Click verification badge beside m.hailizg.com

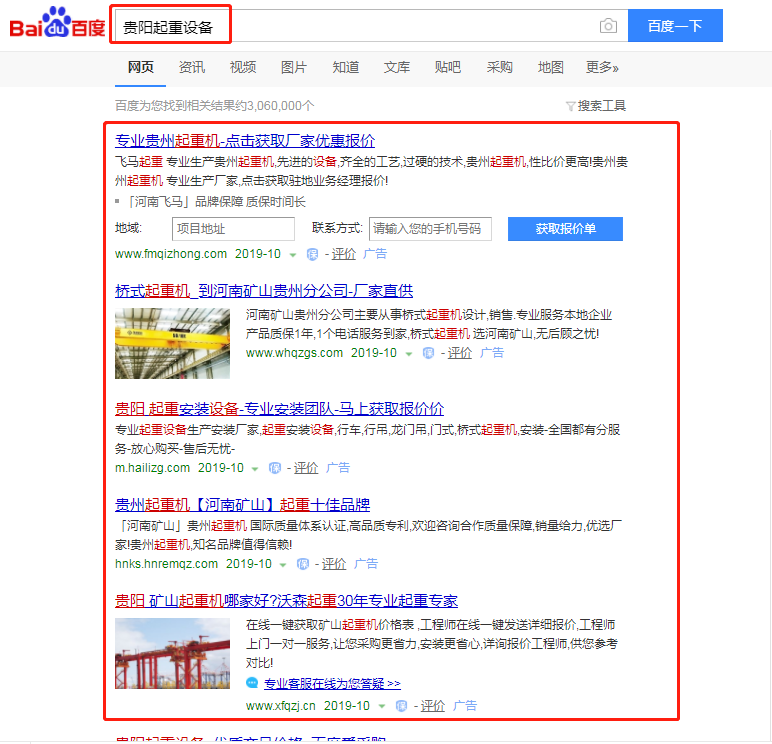[275, 468]
